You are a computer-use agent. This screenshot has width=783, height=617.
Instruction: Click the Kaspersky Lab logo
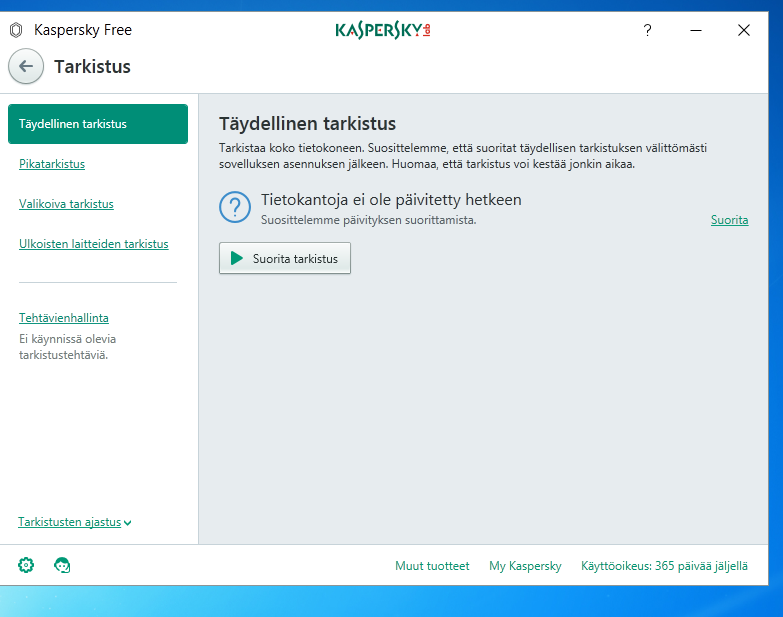[x=383, y=30]
